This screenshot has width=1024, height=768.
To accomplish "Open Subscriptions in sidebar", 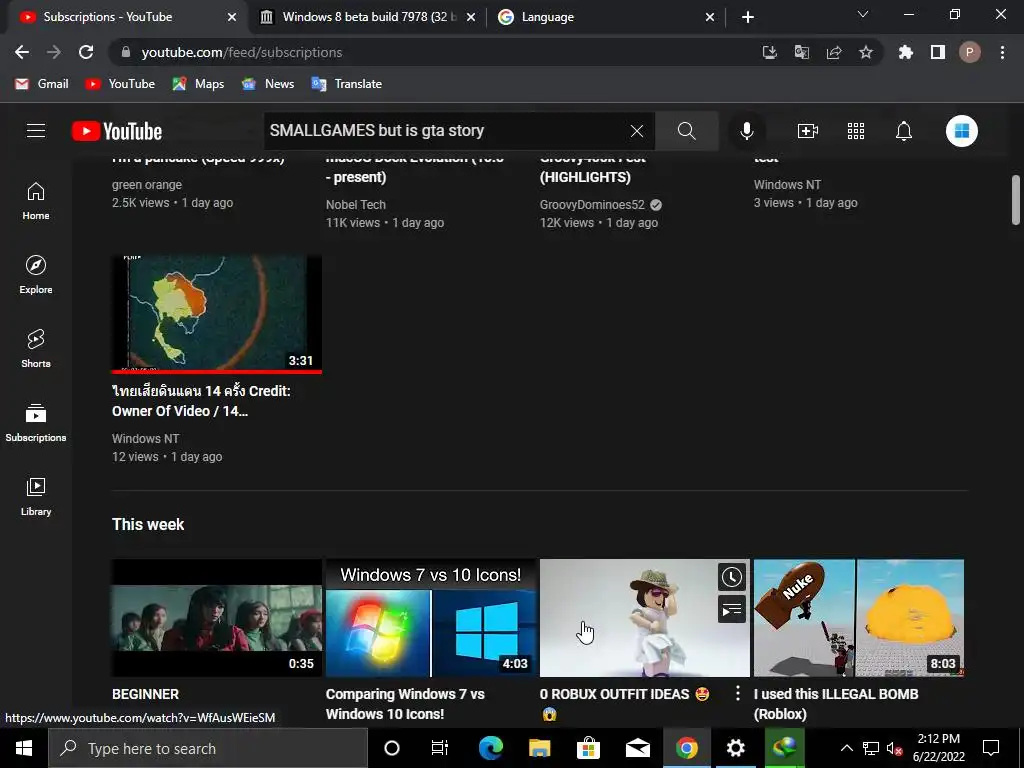I will tap(36, 423).
